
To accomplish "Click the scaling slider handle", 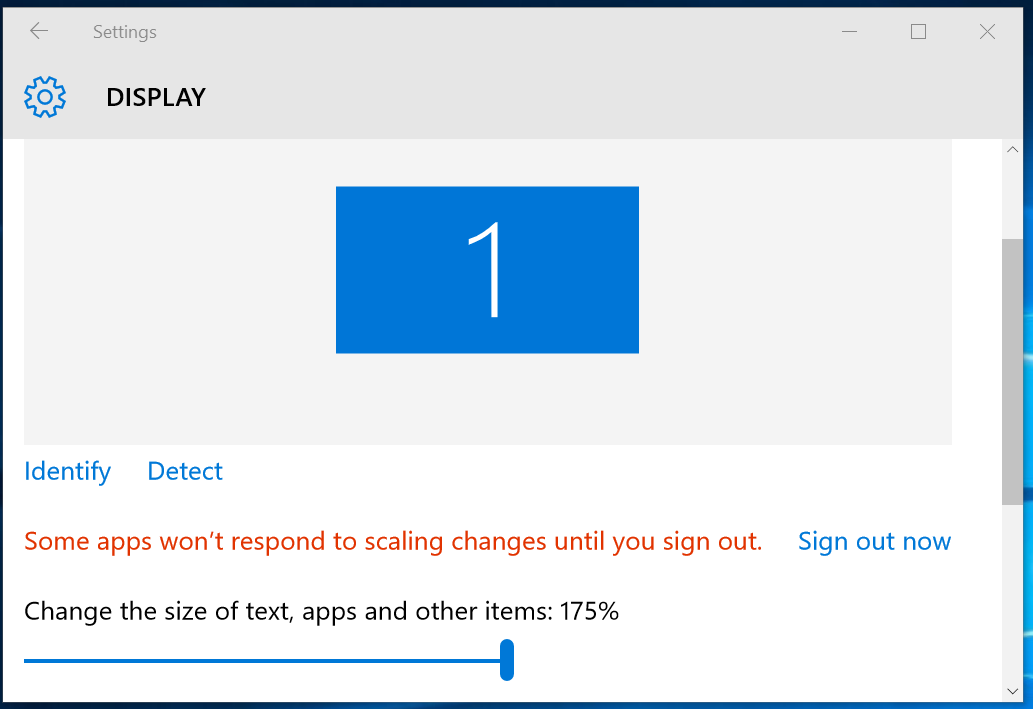I will pyautogui.click(x=507, y=661).
